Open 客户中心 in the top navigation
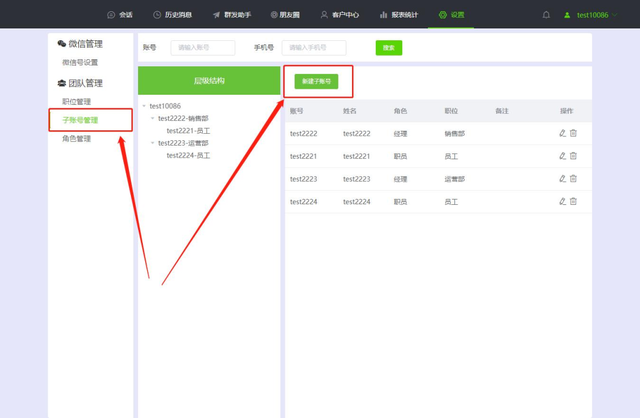 [340, 15]
